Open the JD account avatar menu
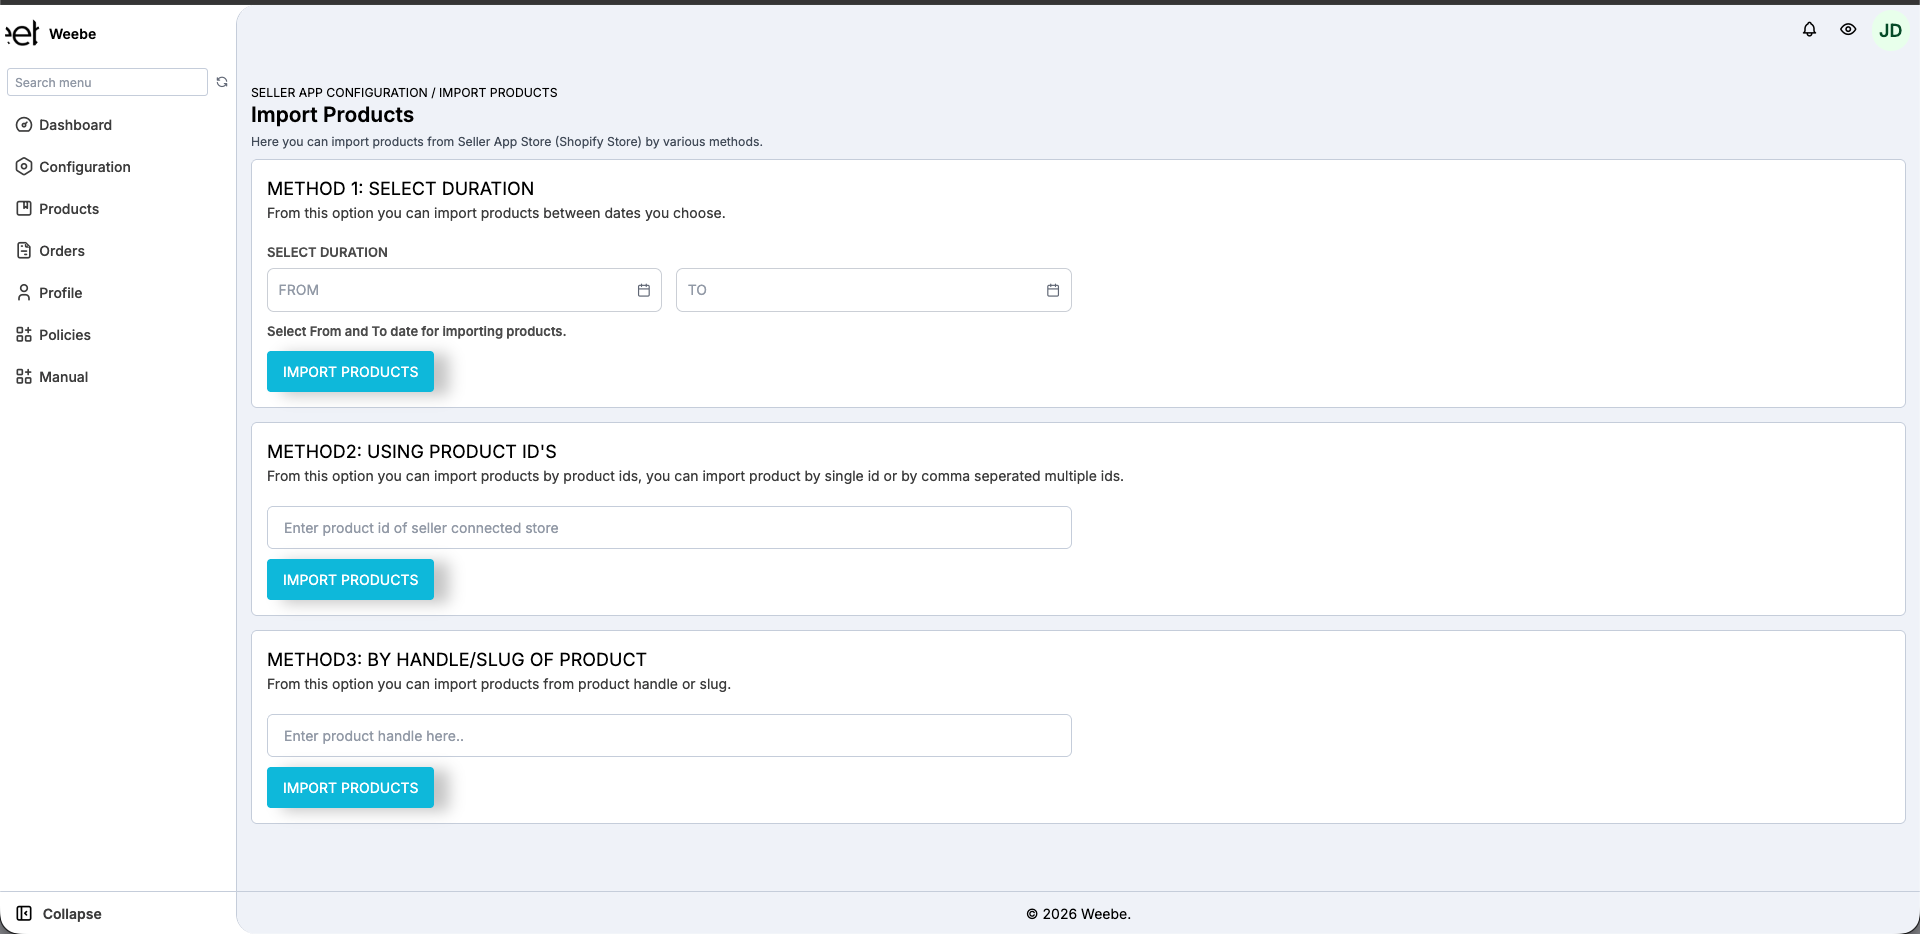This screenshot has height=934, width=1920. pyautogui.click(x=1891, y=30)
